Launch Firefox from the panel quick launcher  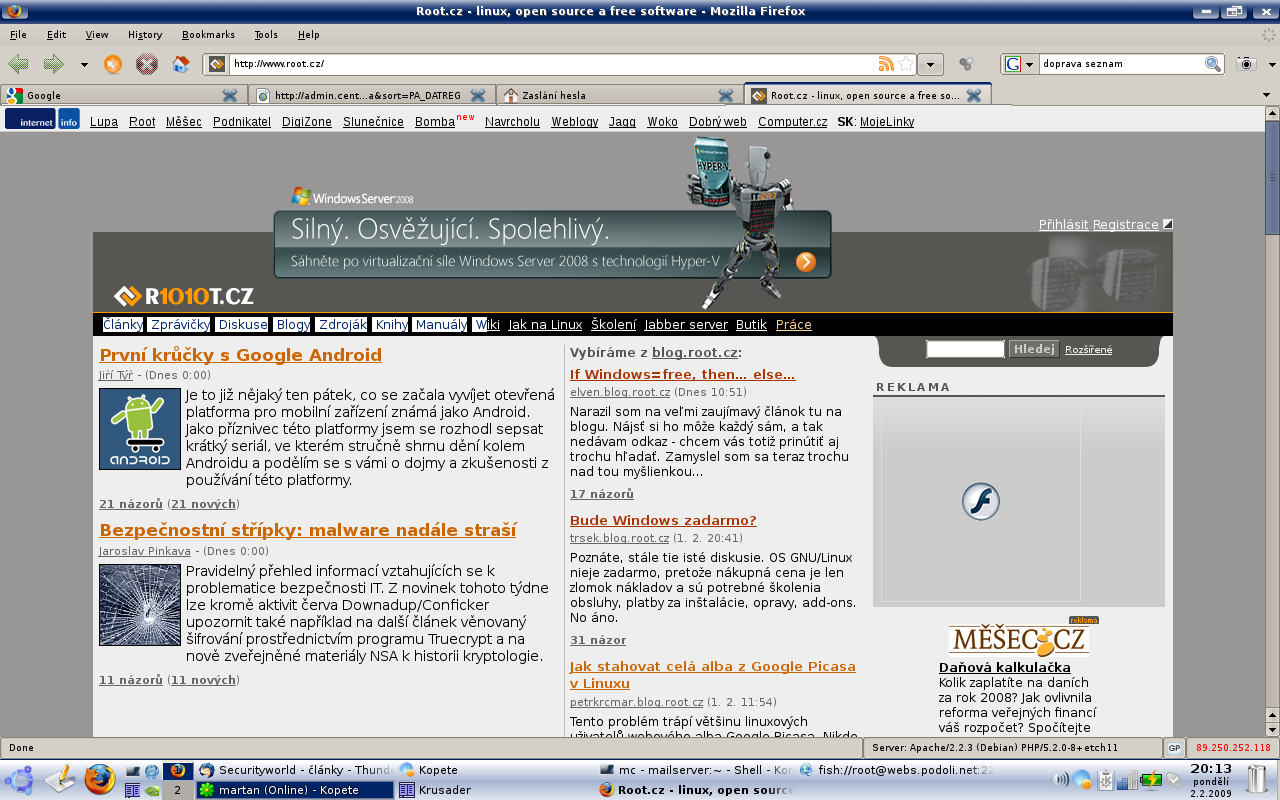[99, 779]
